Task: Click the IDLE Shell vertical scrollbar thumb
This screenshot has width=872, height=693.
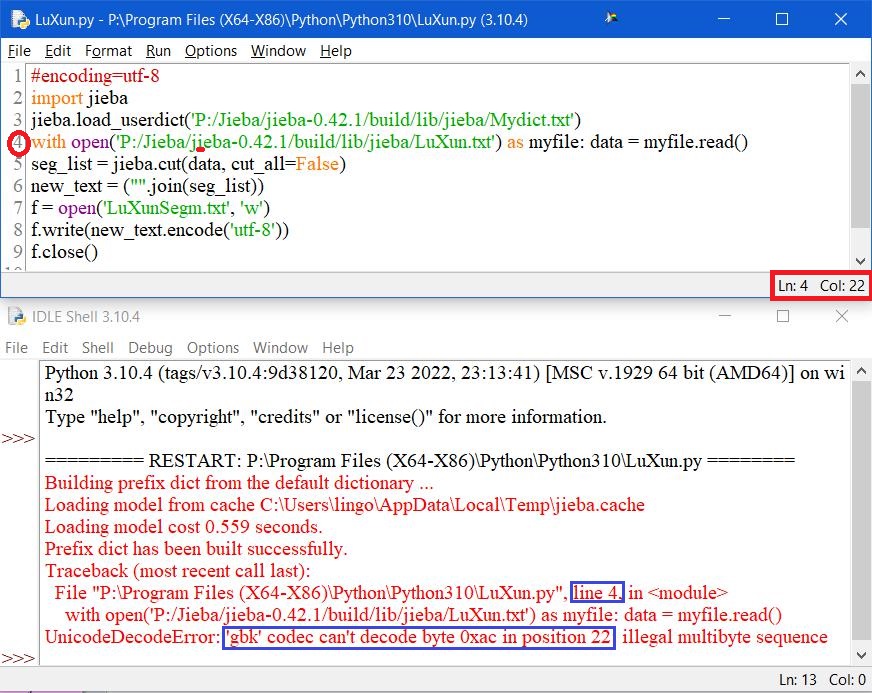Action: [x=861, y=513]
